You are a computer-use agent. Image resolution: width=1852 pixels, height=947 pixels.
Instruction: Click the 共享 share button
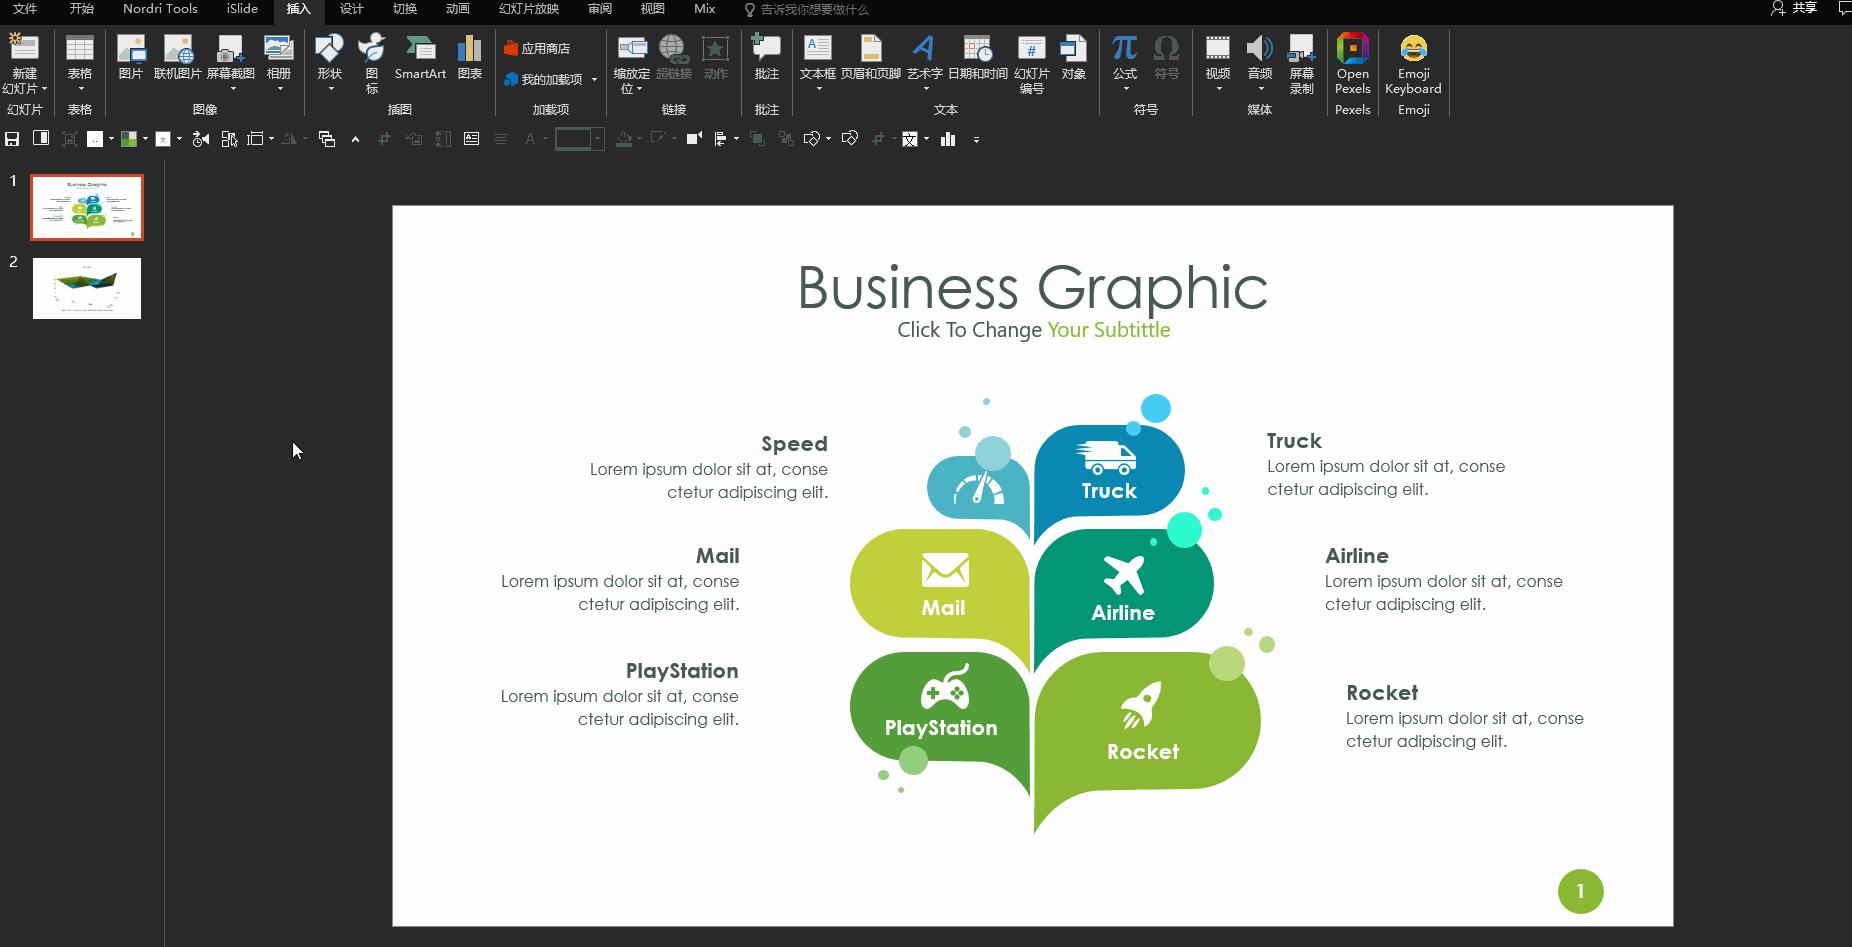tap(1794, 9)
